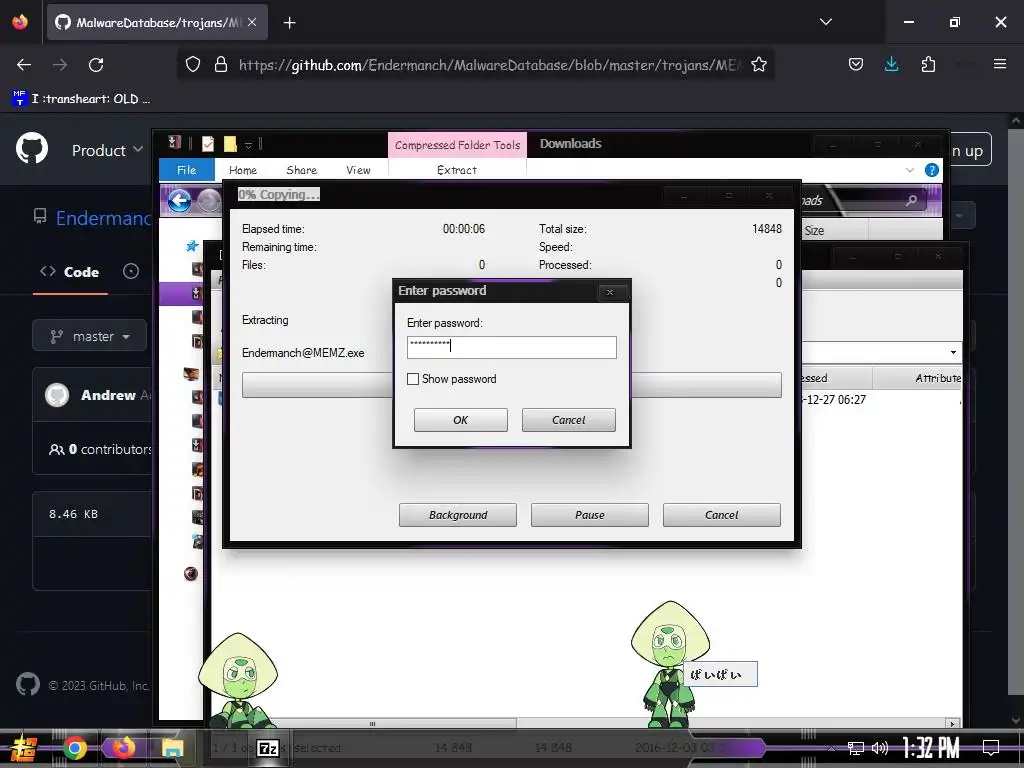Click the Explorer search magnifier icon
Image resolution: width=1024 pixels, height=768 pixels.
pyautogui.click(x=912, y=200)
